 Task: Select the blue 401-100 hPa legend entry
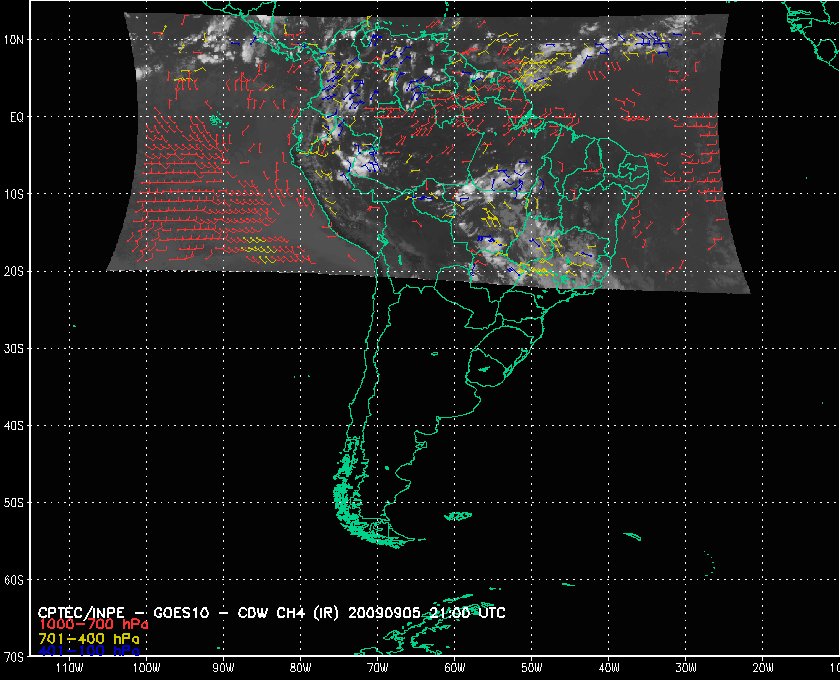click(x=89, y=651)
